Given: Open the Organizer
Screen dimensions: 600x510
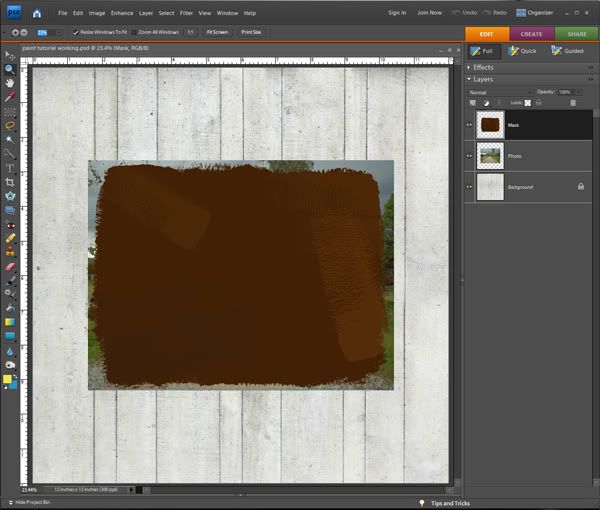Looking at the screenshot, I should click(x=535, y=13).
